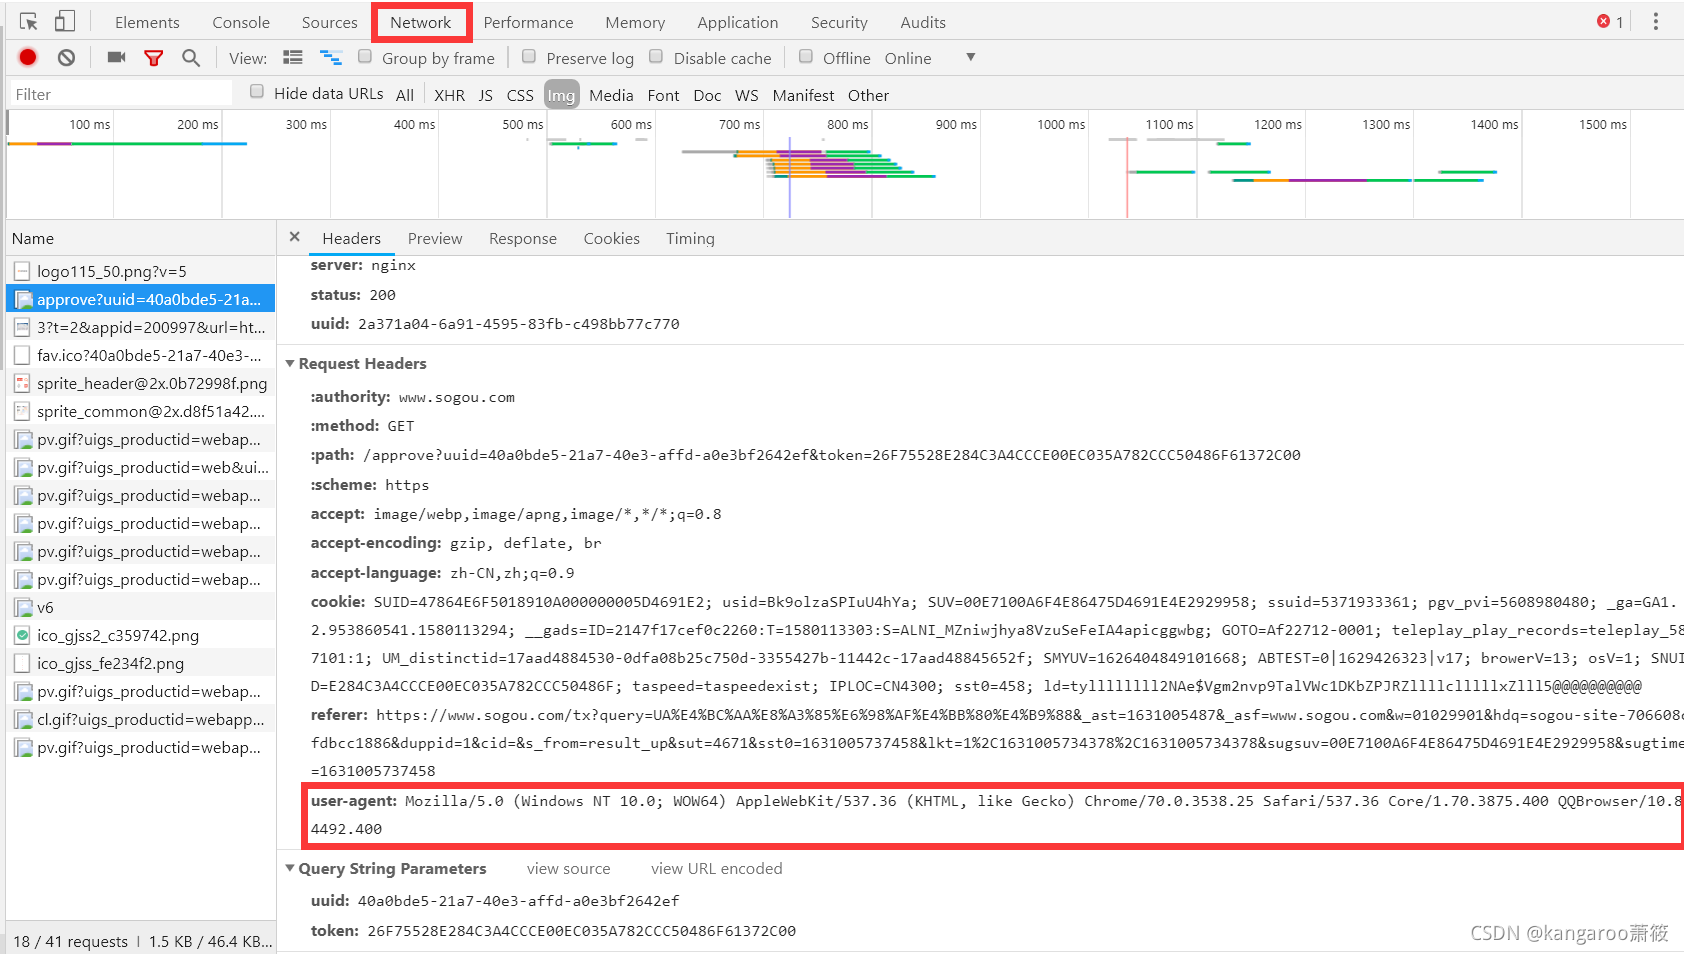1684x954 pixels.
Task: Select the v6 request row
Action: click(x=140, y=607)
